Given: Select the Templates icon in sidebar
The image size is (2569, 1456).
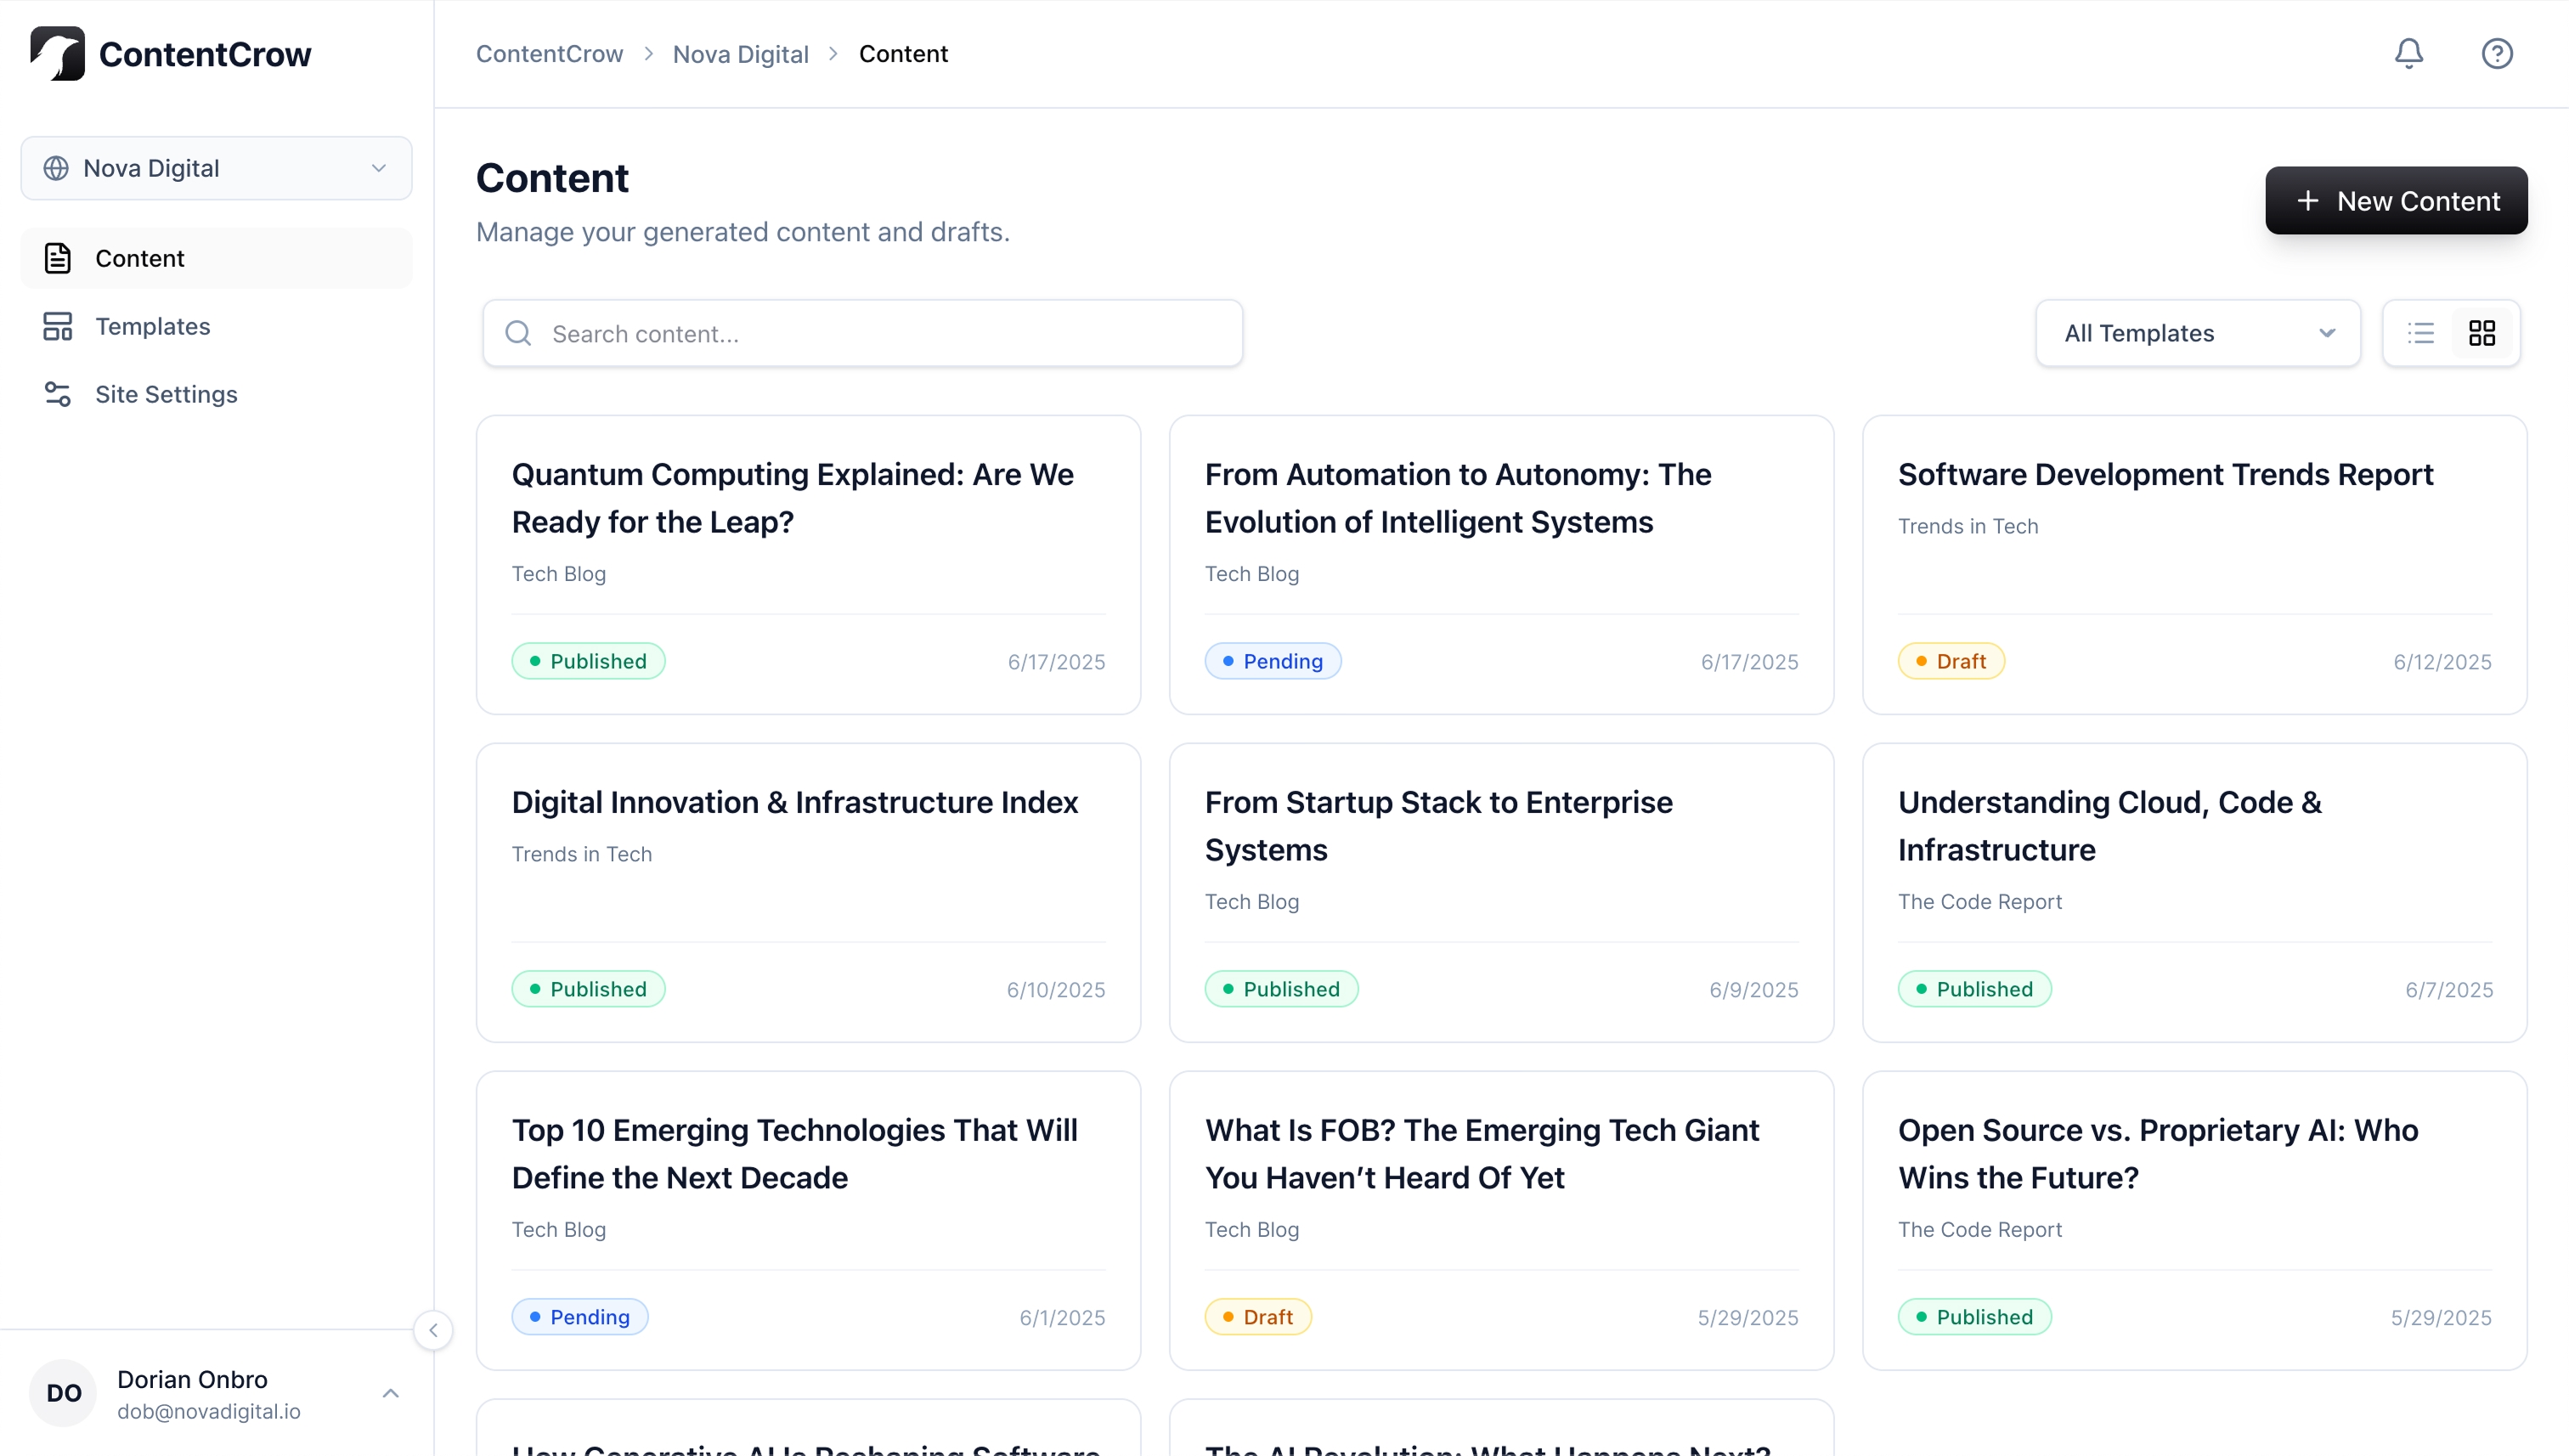Looking at the screenshot, I should click(x=57, y=325).
